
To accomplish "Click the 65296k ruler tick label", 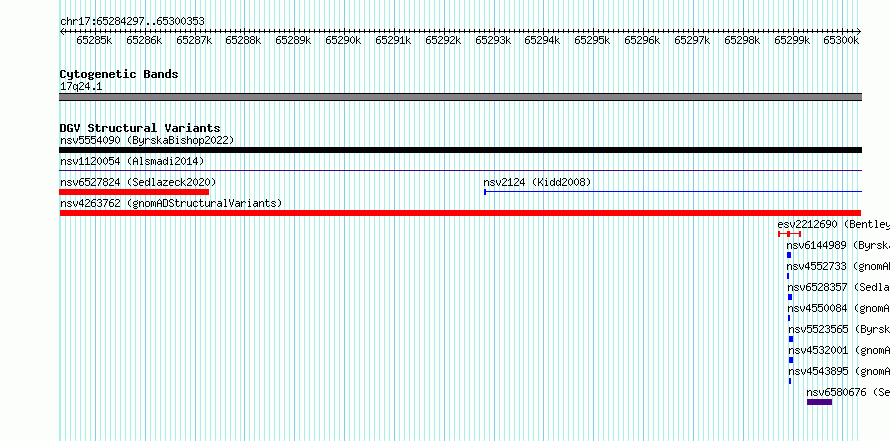I will 642,40.
